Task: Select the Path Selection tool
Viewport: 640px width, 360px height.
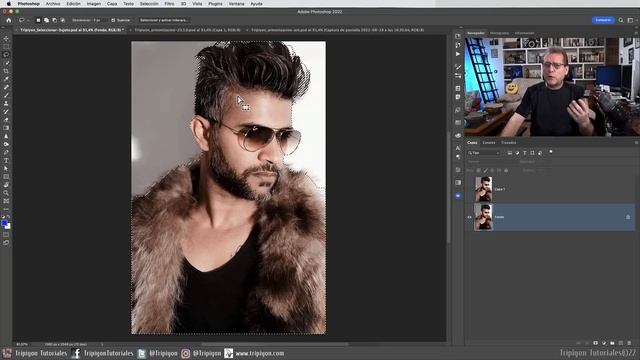Action: click(6, 169)
